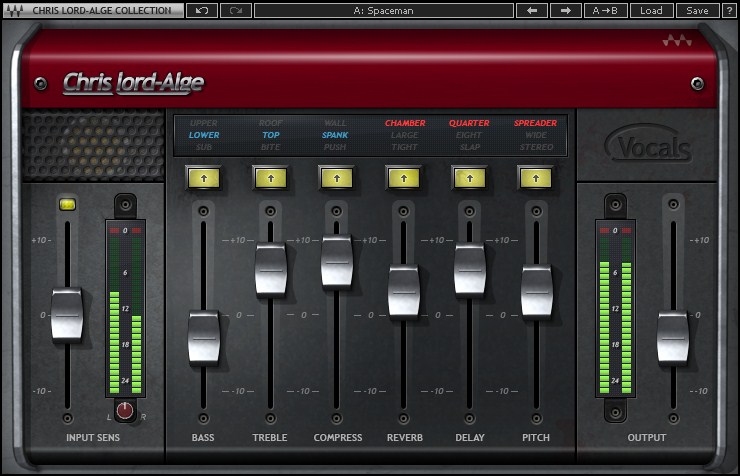Click the Output fader handle
The width and height of the screenshot is (740, 476).
coord(673,337)
